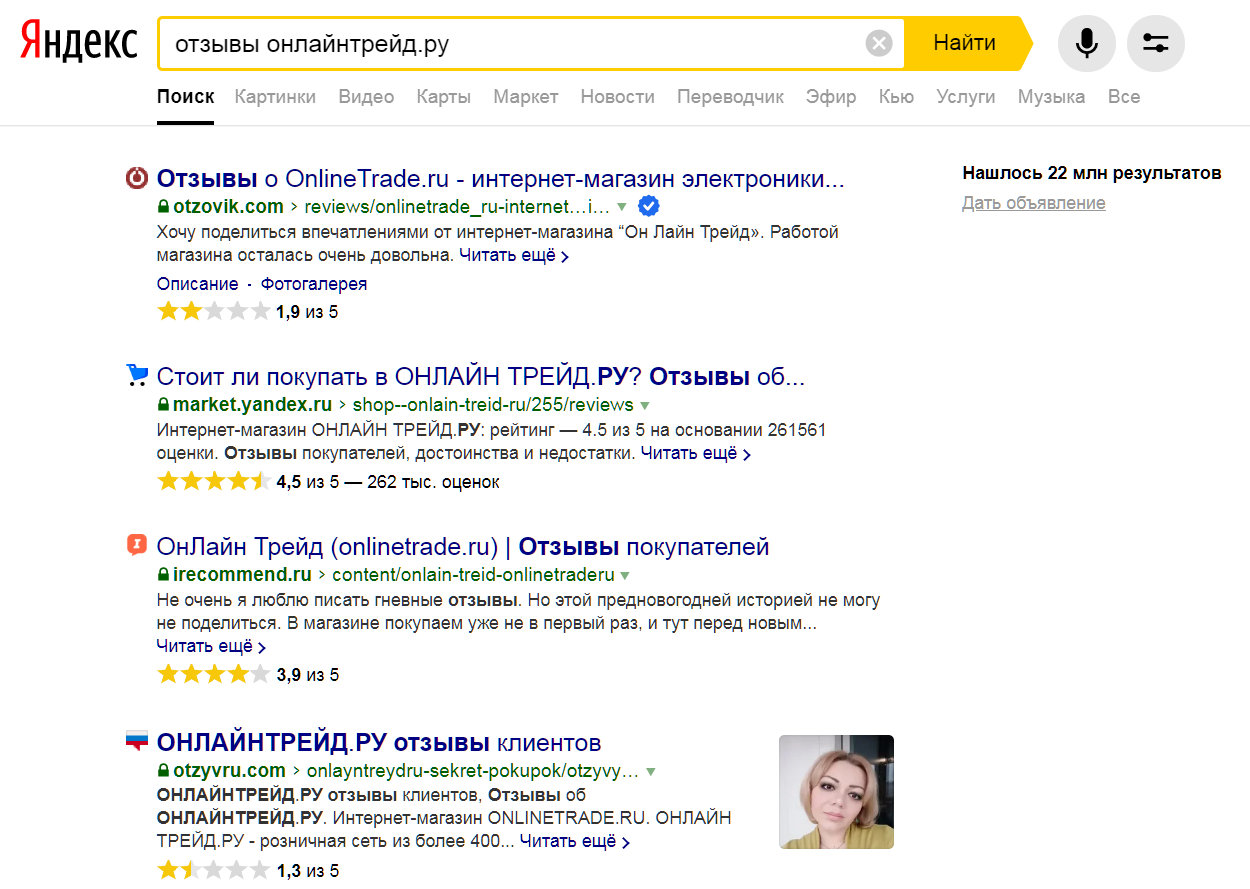Viewport: 1250px width, 889px height.
Task: Open search settings sliders icon
Action: [x=1155, y=43]
